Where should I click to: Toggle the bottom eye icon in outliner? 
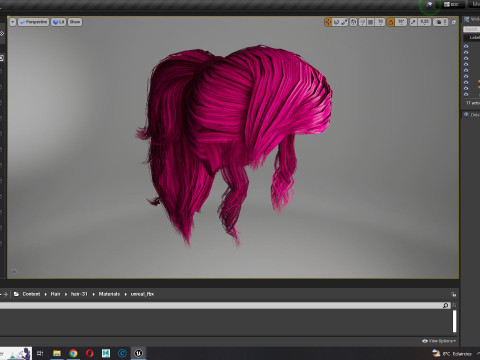tap(466, 94)
